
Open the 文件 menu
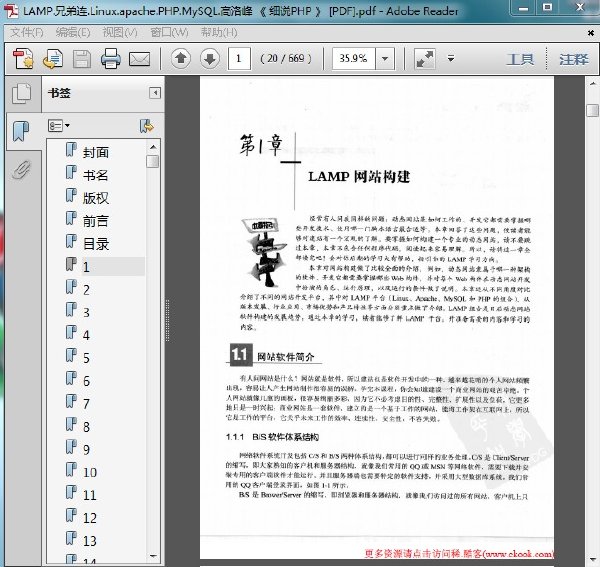pyautogui.click(x=26, y=33)
